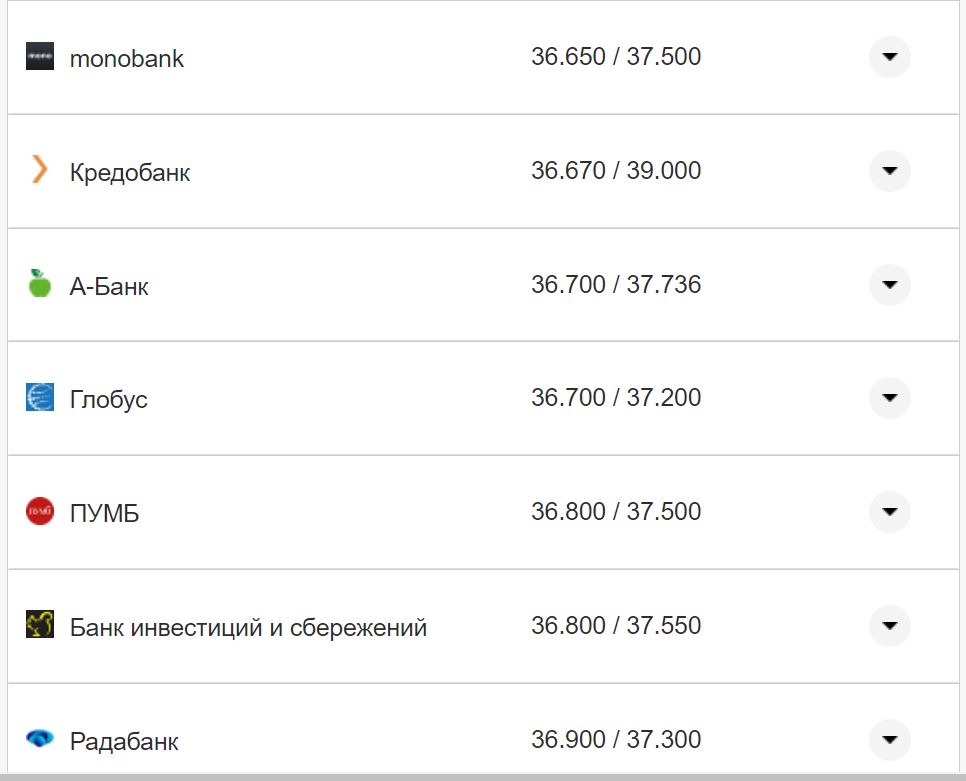Select the Банк инвестиций и сбережений logo
Image resolution: width=966 pixels, height=781 pixels.
[x=38, y=626]
